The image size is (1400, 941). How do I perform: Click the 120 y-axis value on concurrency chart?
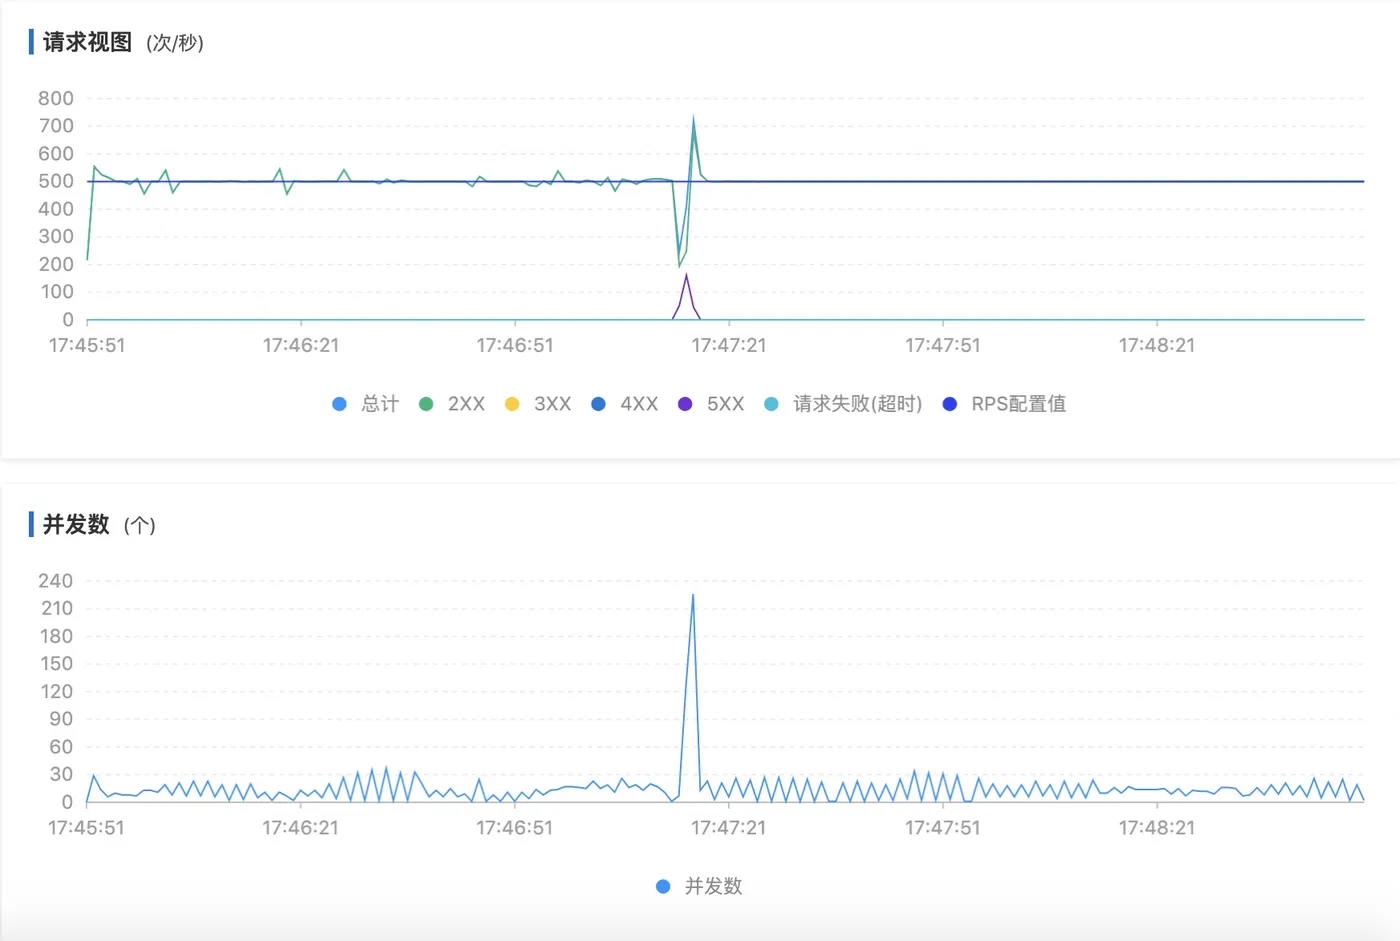[x=56, y=691]
